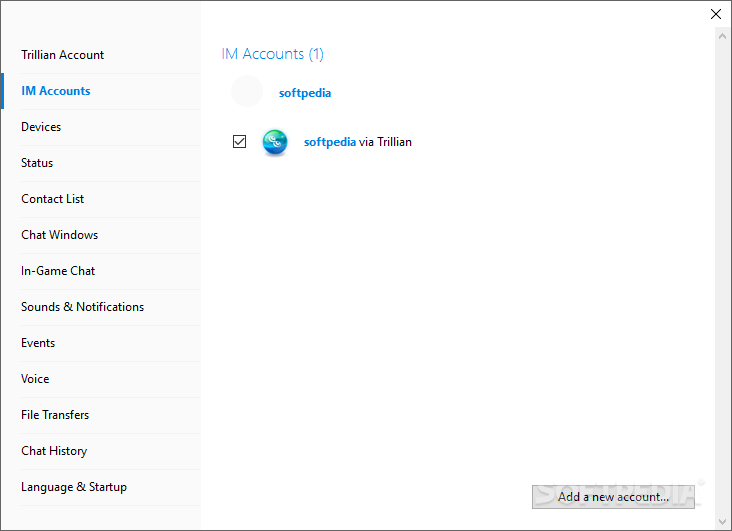Image resolution: width=732 pixels, height=531 pixels.
Task: Open the softpedia profile name link
Action: (x=305, y=93)
